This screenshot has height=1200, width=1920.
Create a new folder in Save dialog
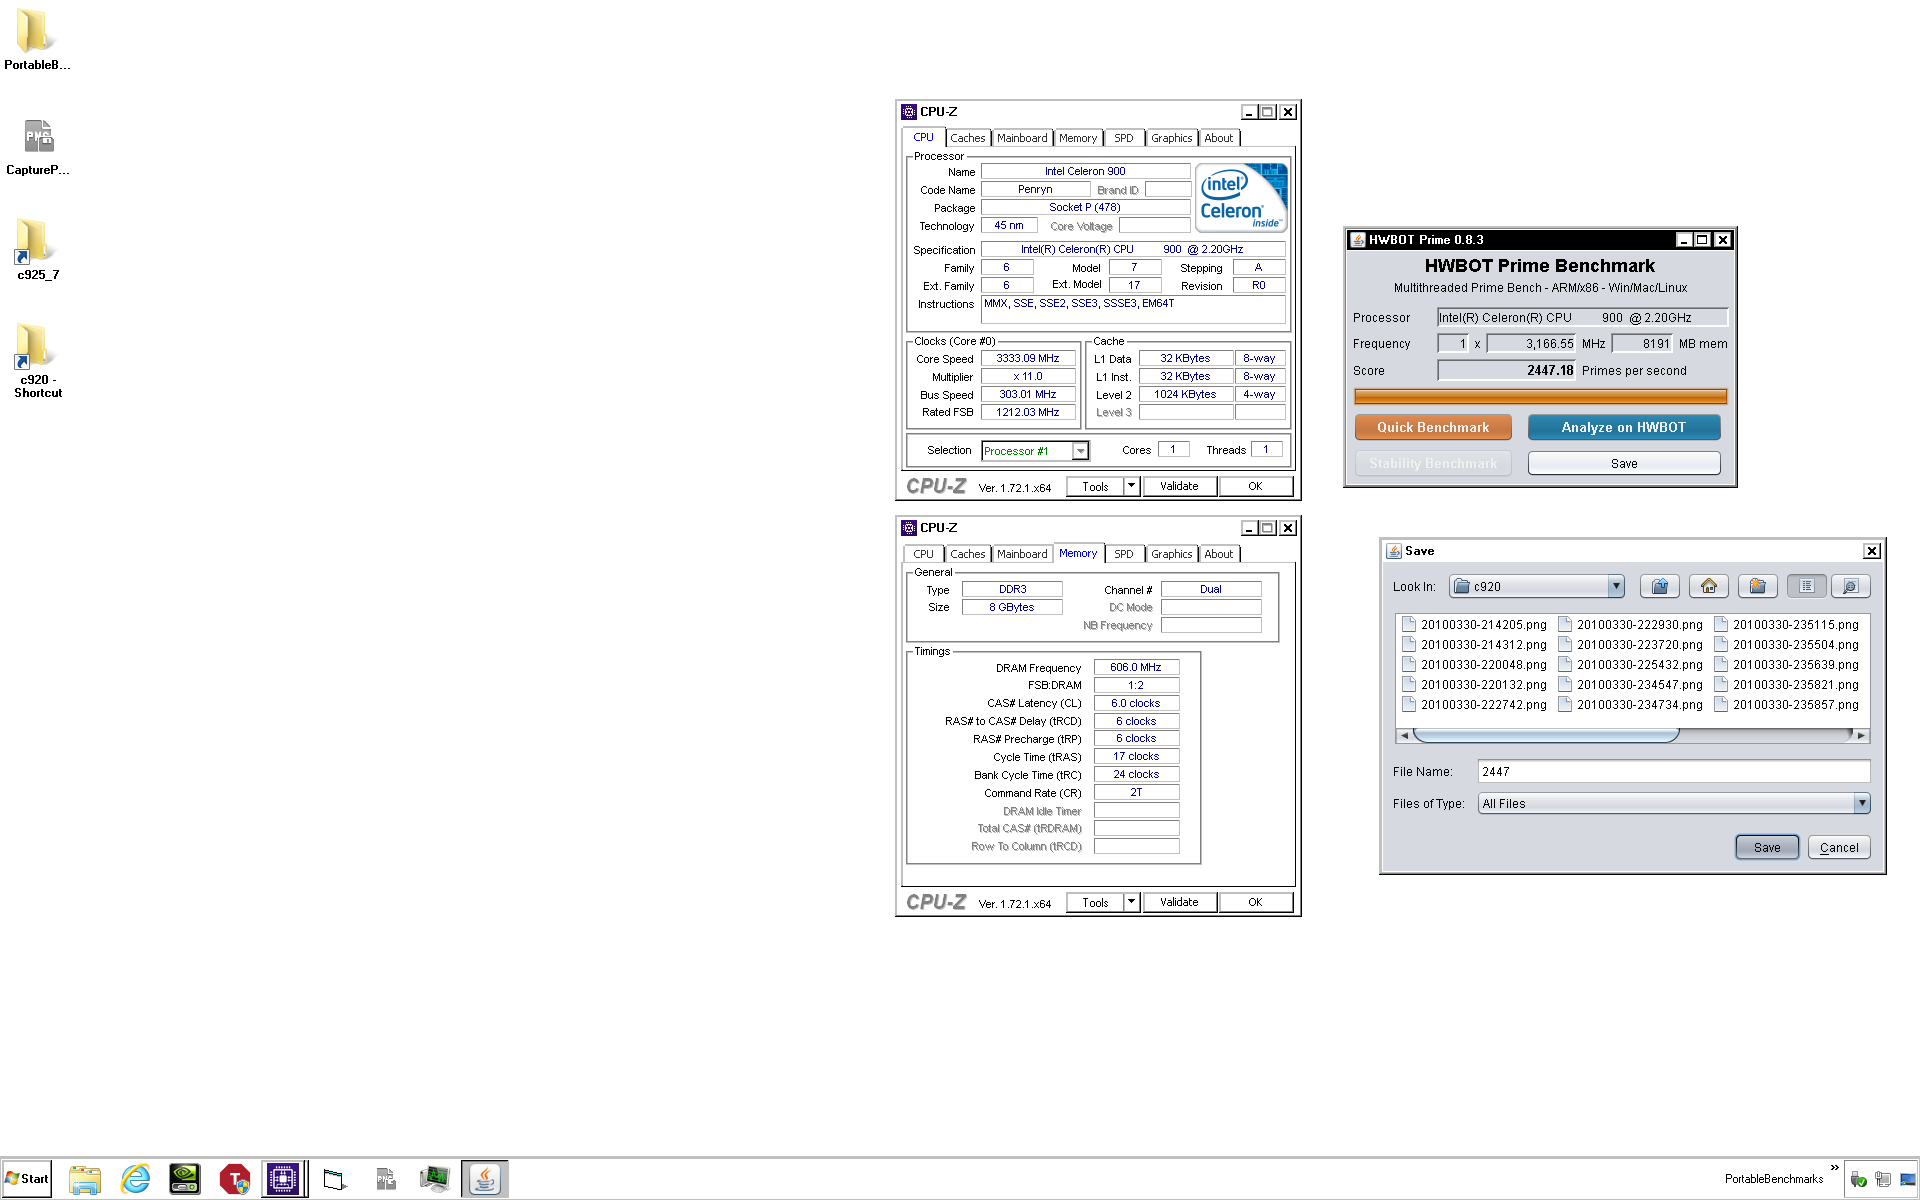[x=1757, y=587]
